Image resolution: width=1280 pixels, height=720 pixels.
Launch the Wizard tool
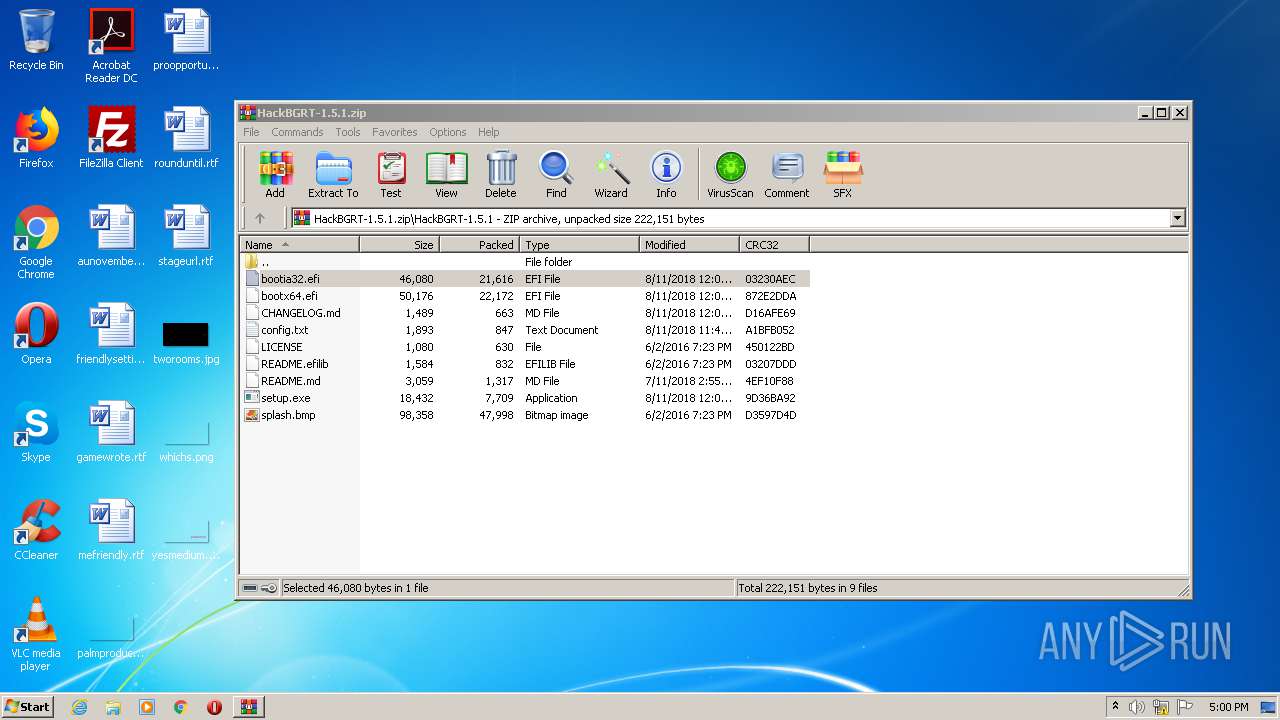click(x=611, y=175)
